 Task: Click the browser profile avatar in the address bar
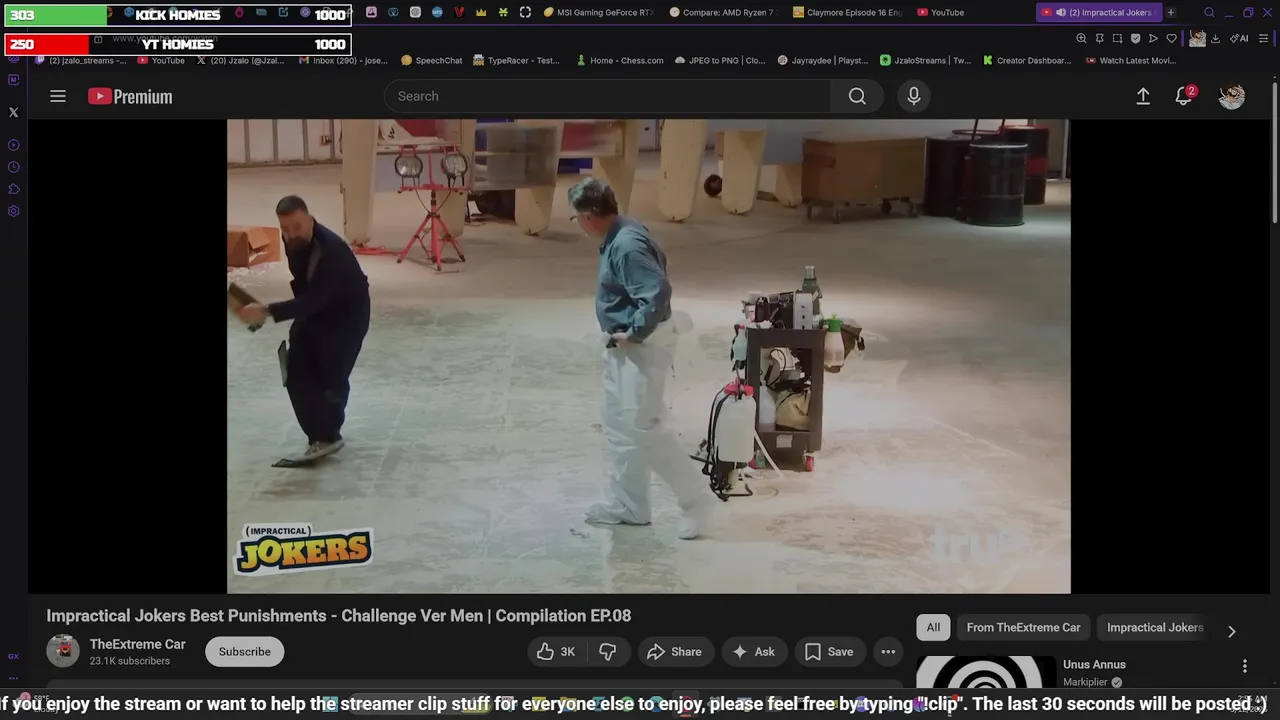click(x=1197, y=38)
